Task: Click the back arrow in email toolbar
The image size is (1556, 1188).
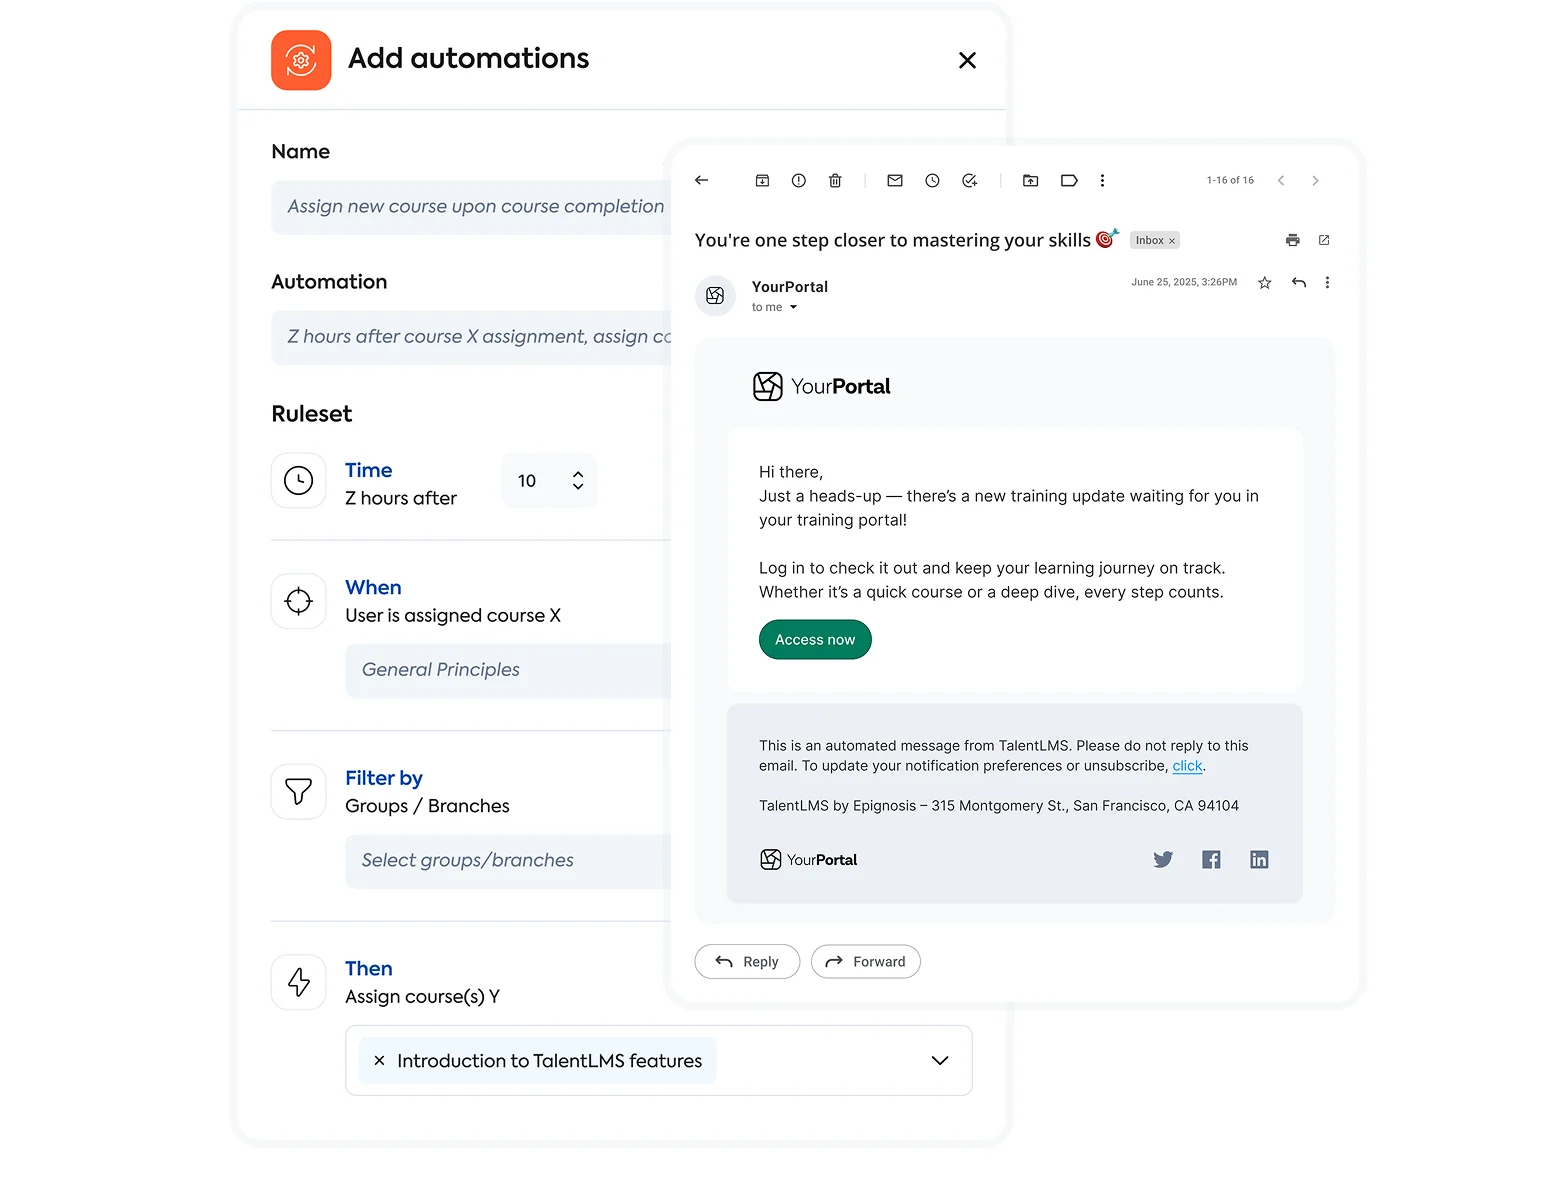Action: click(701, 180)
